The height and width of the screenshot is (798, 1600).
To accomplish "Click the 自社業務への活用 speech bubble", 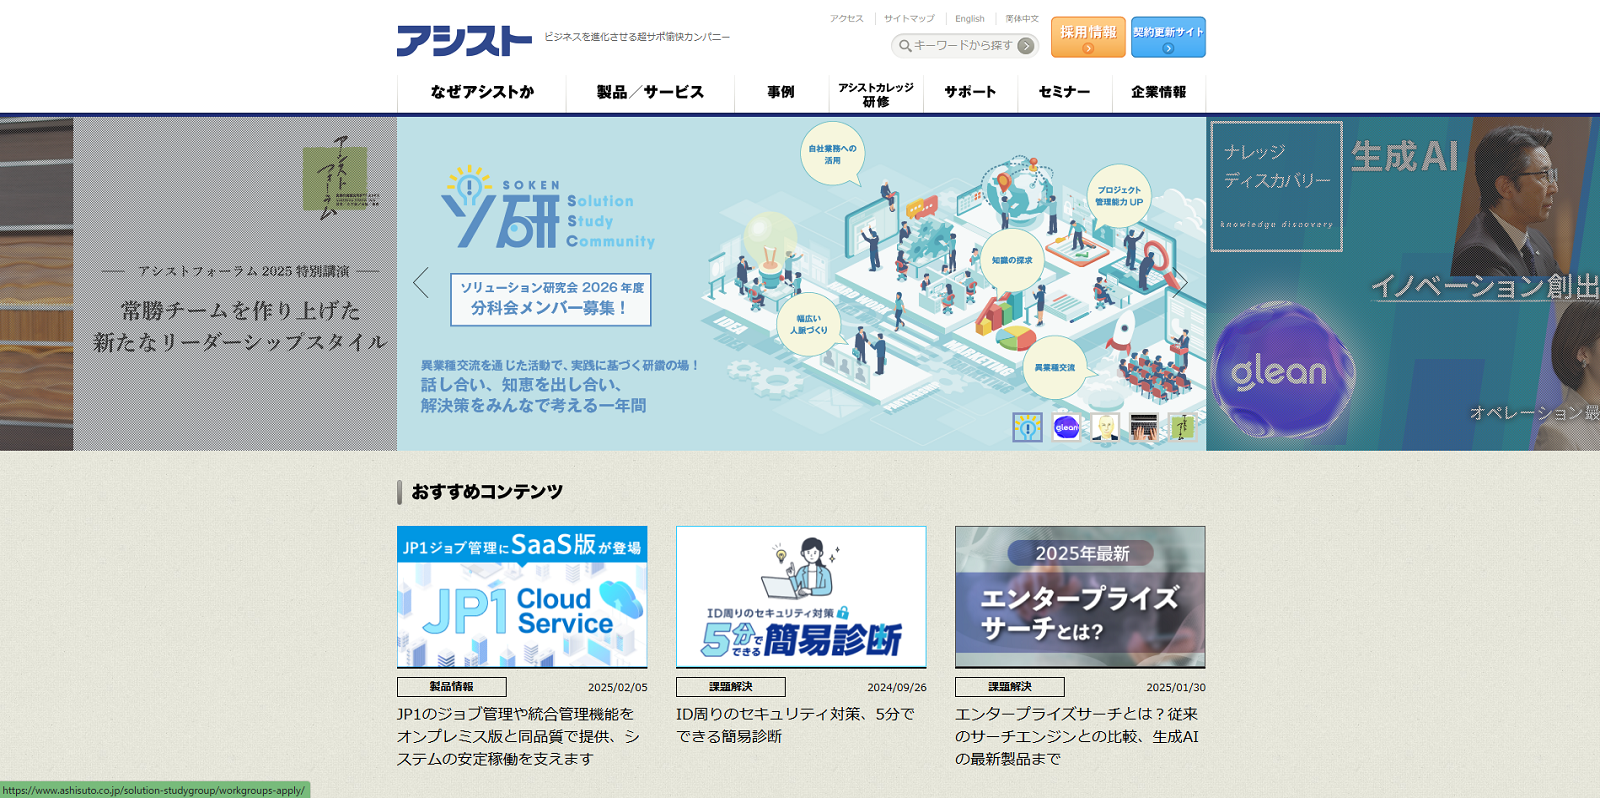I will click(x=832, y=155).
